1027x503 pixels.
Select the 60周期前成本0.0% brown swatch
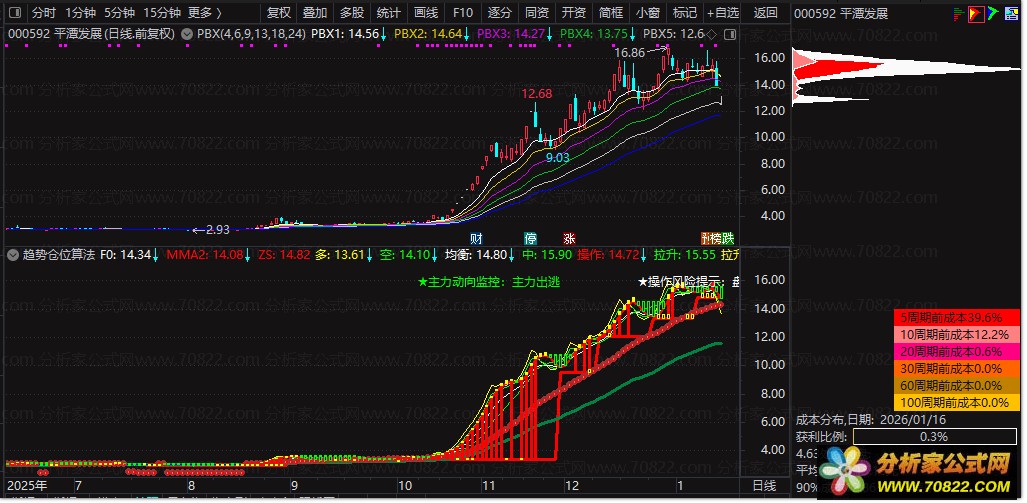click(x=957, y=386)
